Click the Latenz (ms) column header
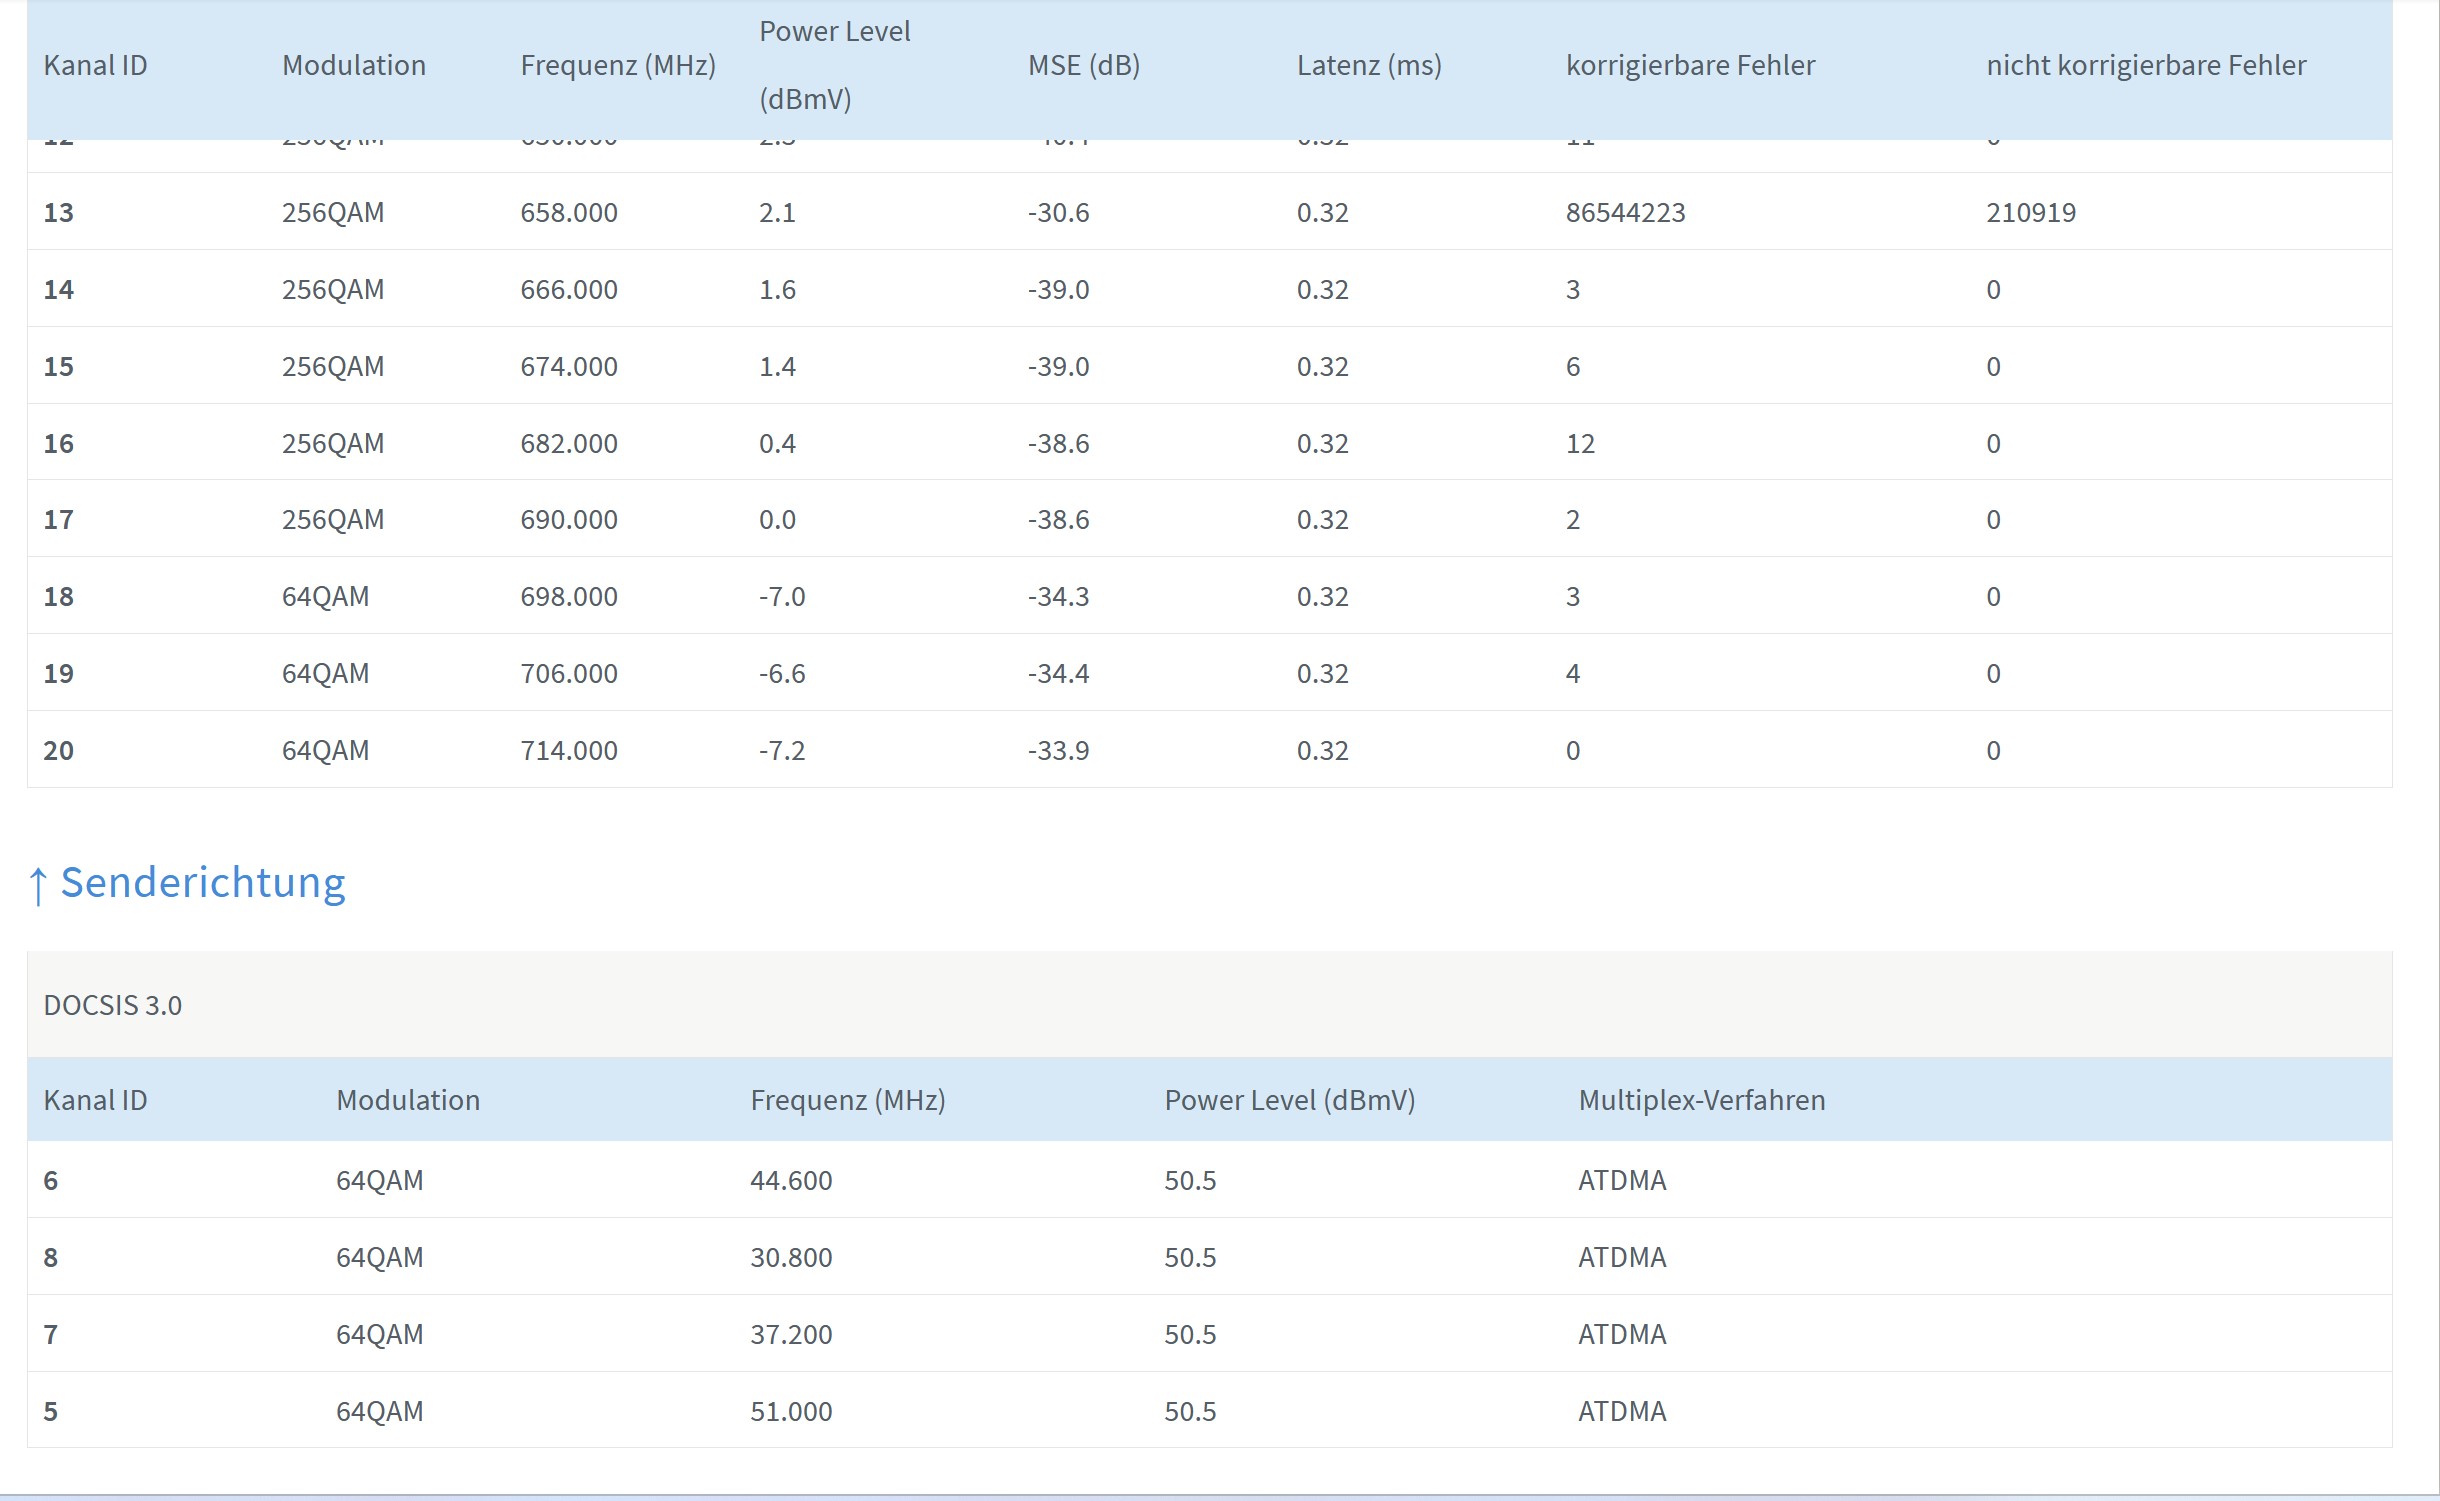 pyautogui.click(x=1368, y=66)
